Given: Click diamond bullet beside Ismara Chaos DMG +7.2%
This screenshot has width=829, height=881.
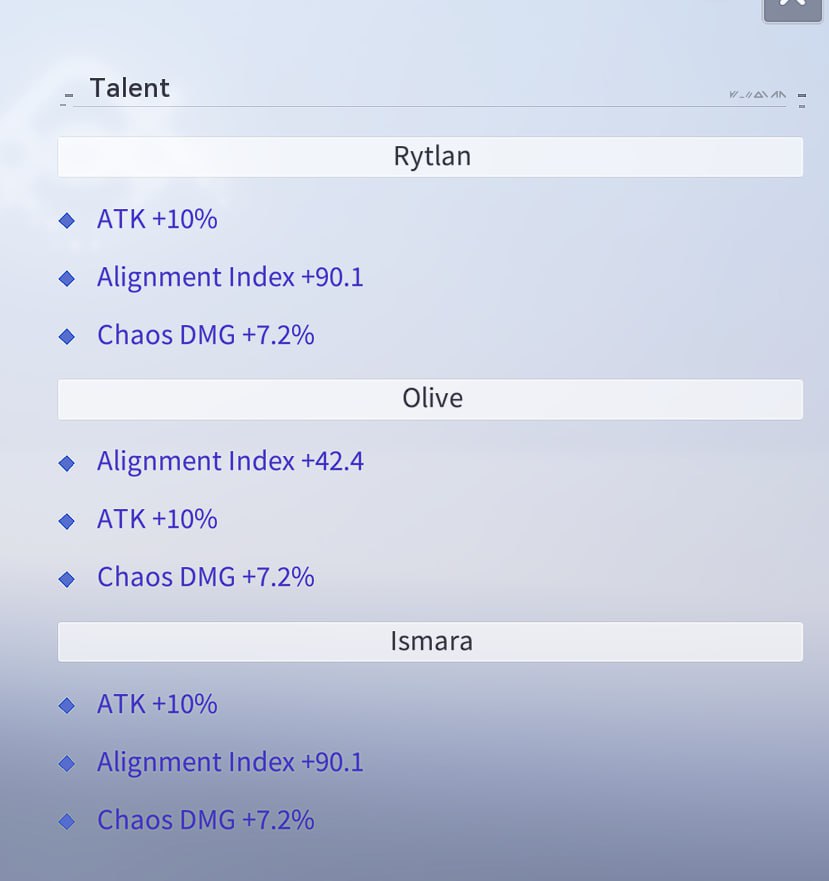Looking at the screenshot, I should point(66,821).
